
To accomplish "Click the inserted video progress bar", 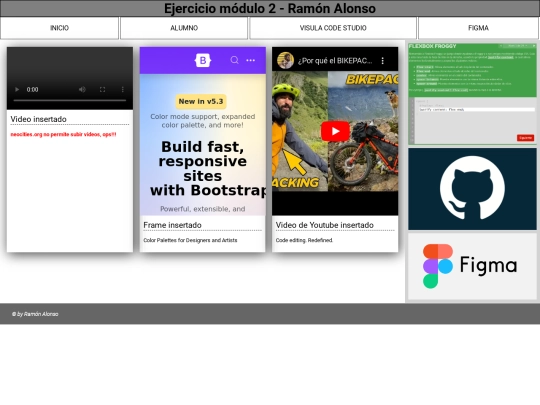I will pyautogui.click(x=70, y=100).
